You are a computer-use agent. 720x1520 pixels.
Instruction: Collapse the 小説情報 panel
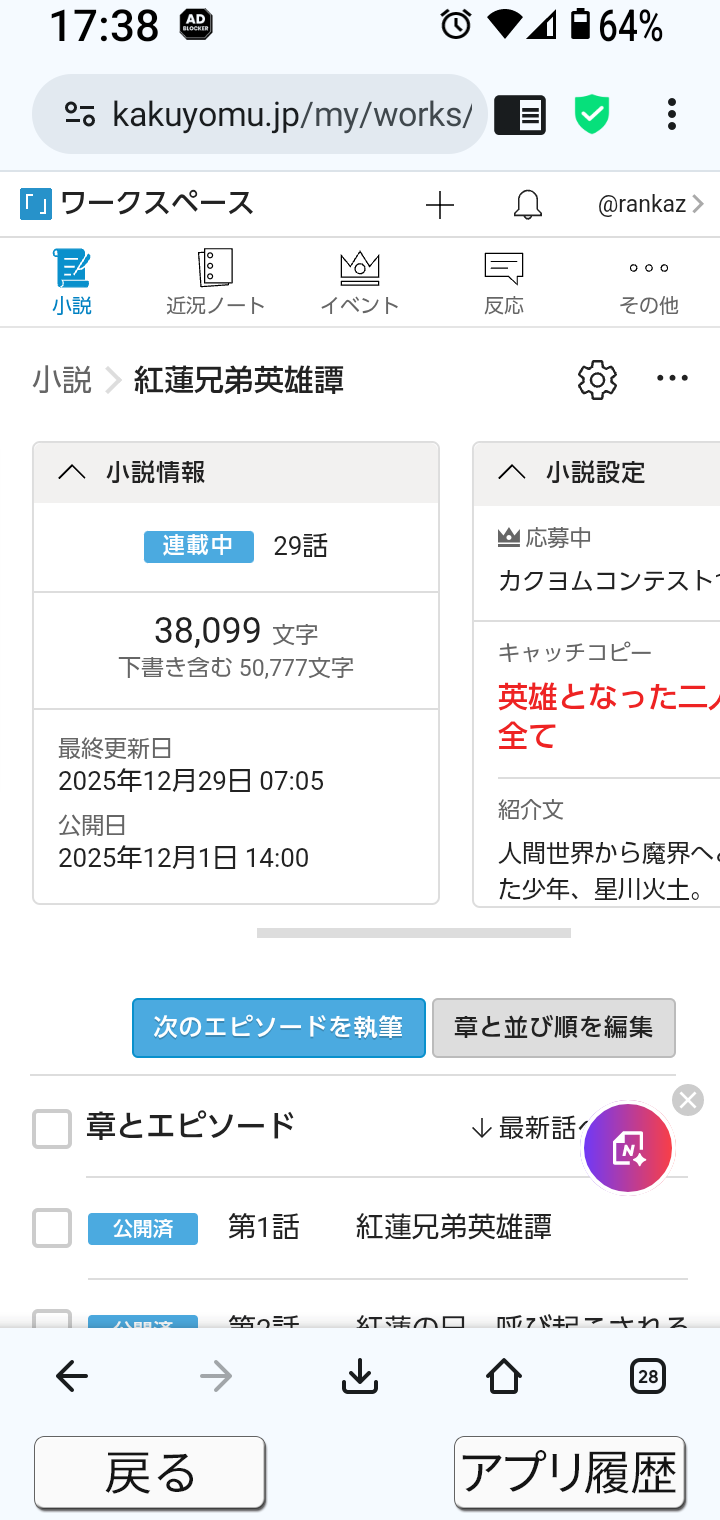click(72, 473)
